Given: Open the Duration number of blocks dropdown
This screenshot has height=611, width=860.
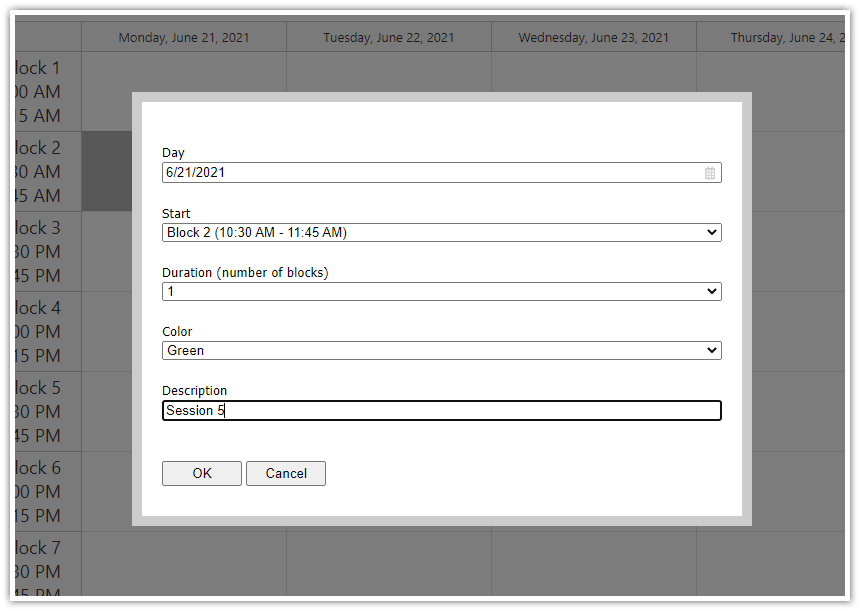Looking at the screenshot, I should 442,290.
